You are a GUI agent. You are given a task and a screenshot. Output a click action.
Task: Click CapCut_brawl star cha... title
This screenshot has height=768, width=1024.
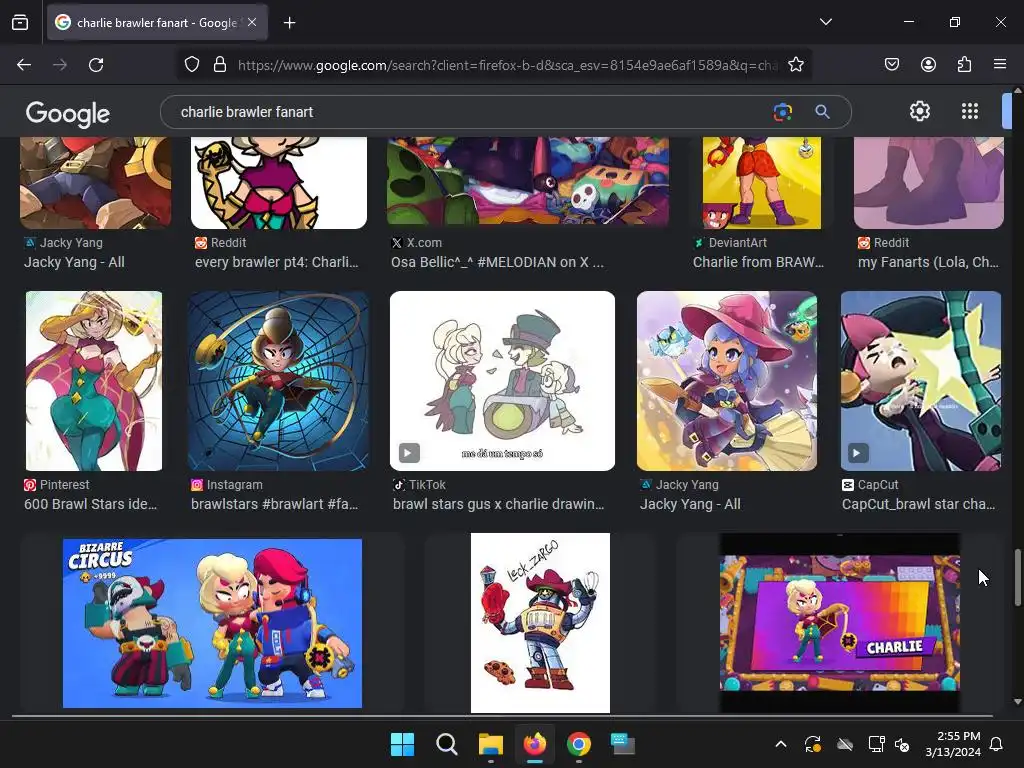918,504
